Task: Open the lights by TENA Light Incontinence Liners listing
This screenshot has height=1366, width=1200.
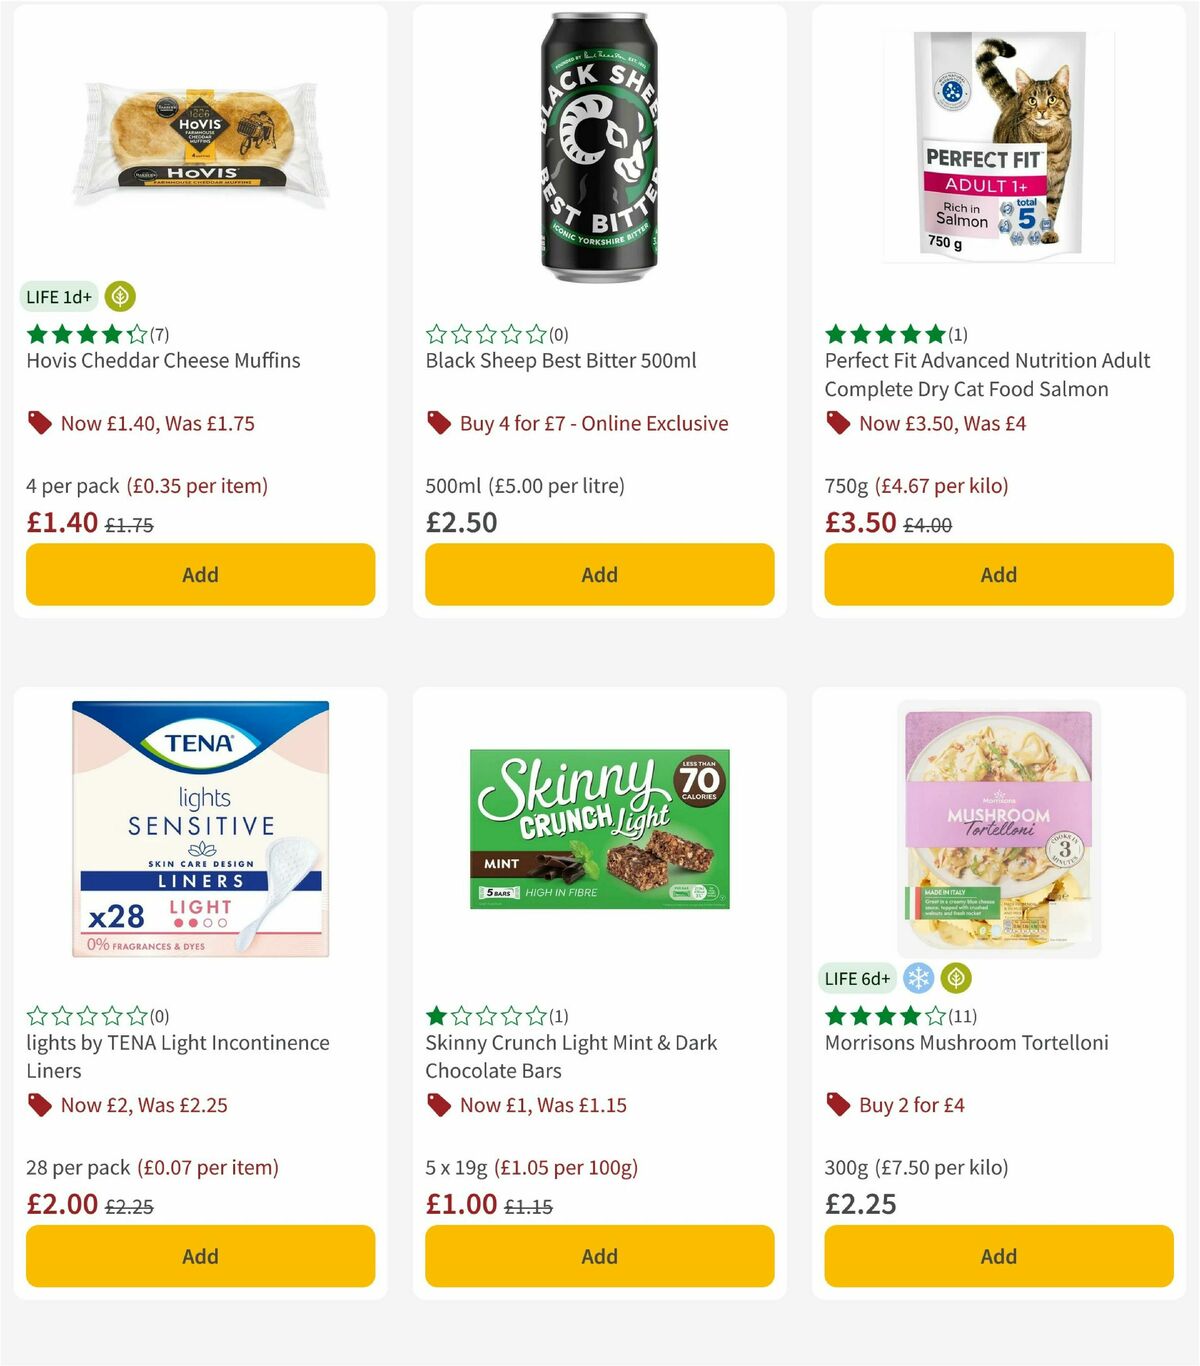Action: pos(177,1057)
